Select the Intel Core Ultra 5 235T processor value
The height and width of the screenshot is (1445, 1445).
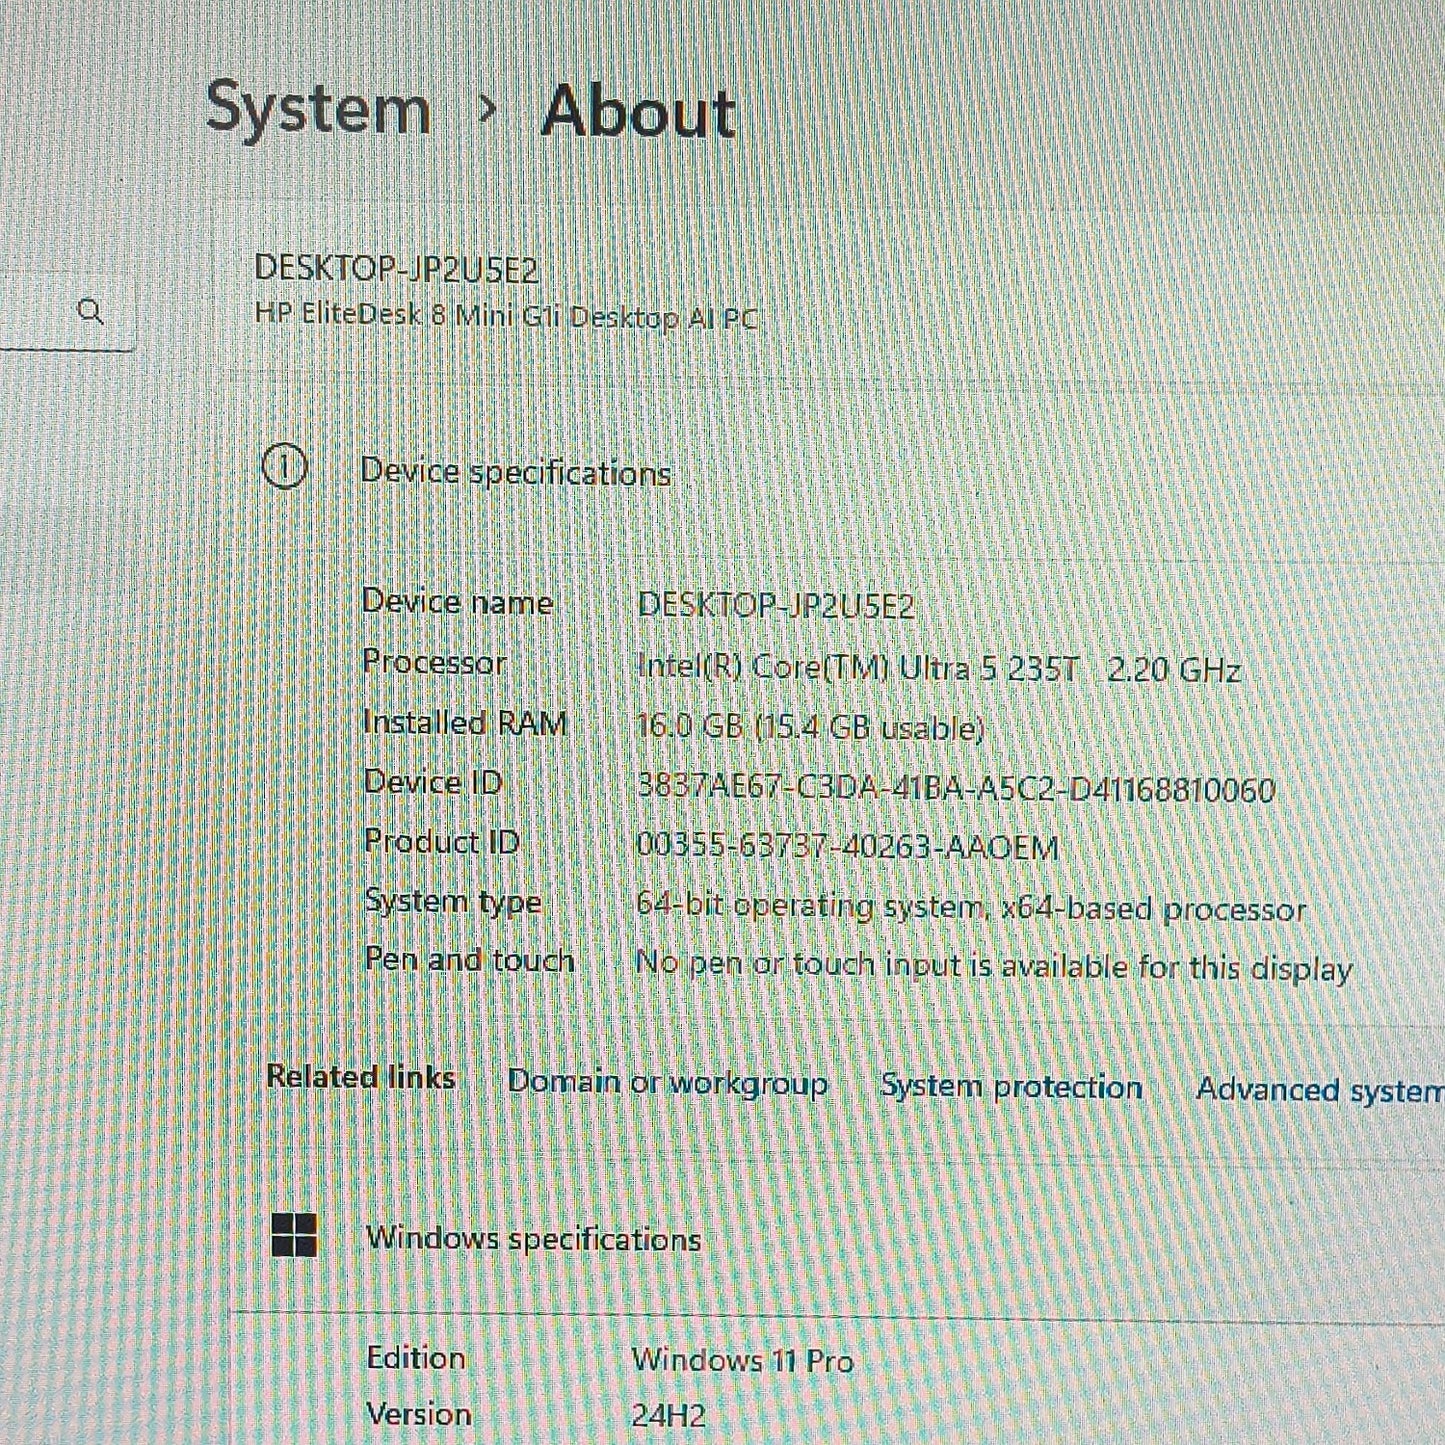[939, 668]
